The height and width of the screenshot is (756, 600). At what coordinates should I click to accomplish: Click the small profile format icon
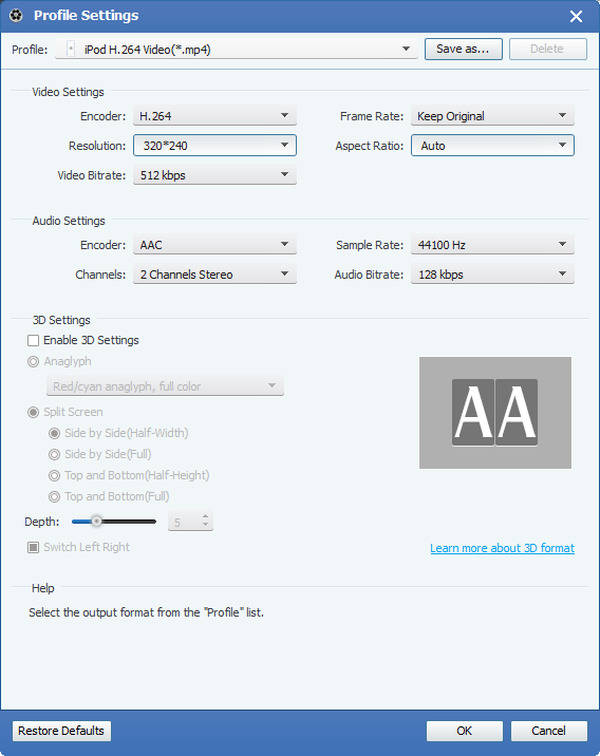click(x=70, y=48)
